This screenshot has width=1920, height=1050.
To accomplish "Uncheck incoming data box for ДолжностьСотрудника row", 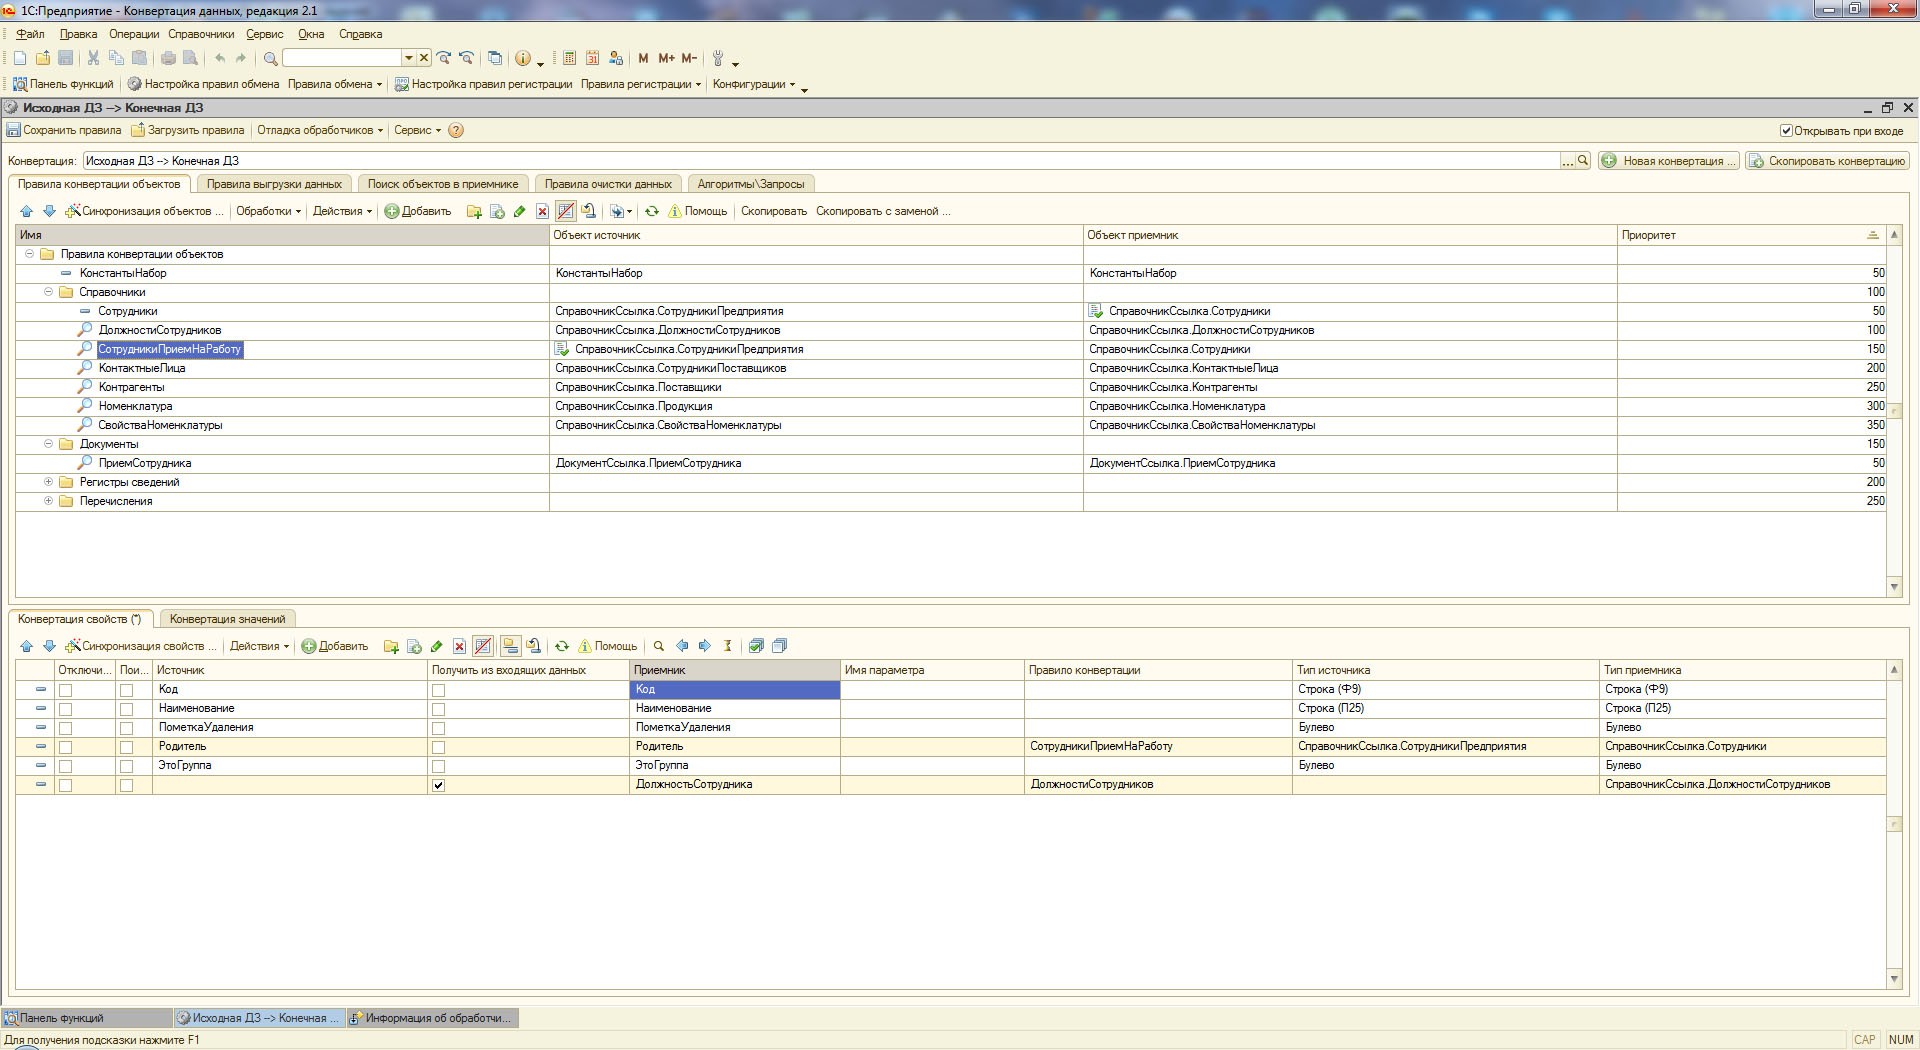I will click(x=438, y=785).
